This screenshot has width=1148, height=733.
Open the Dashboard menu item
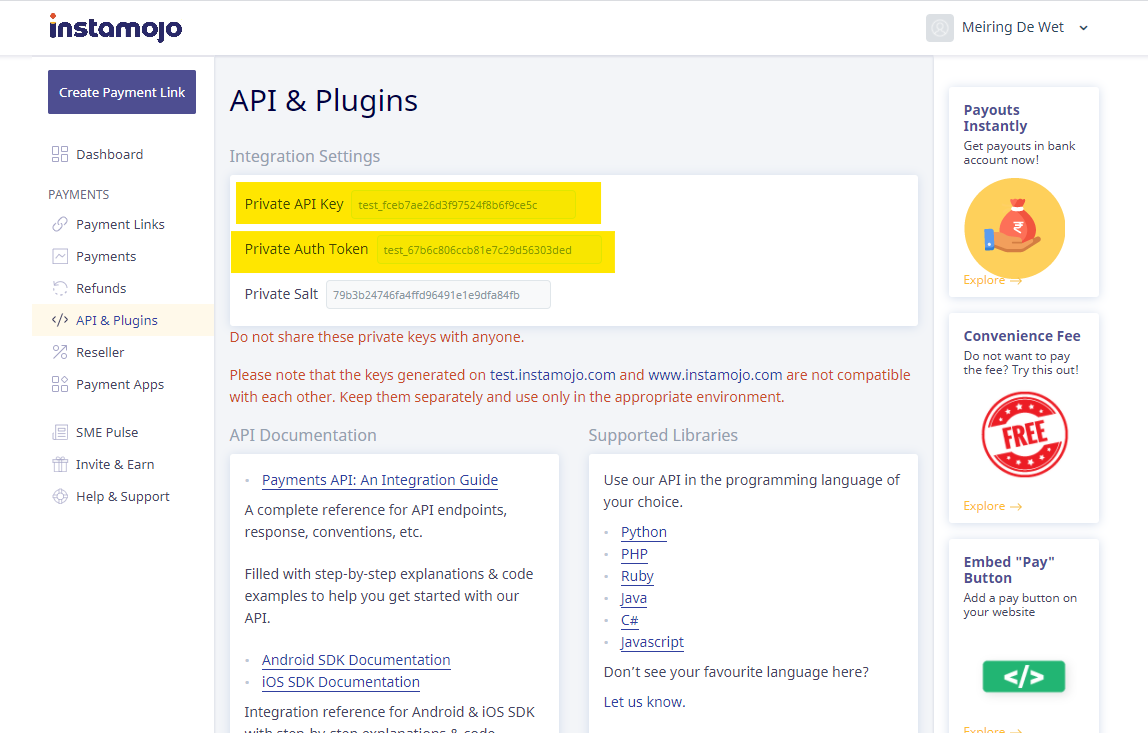point(110,155)
